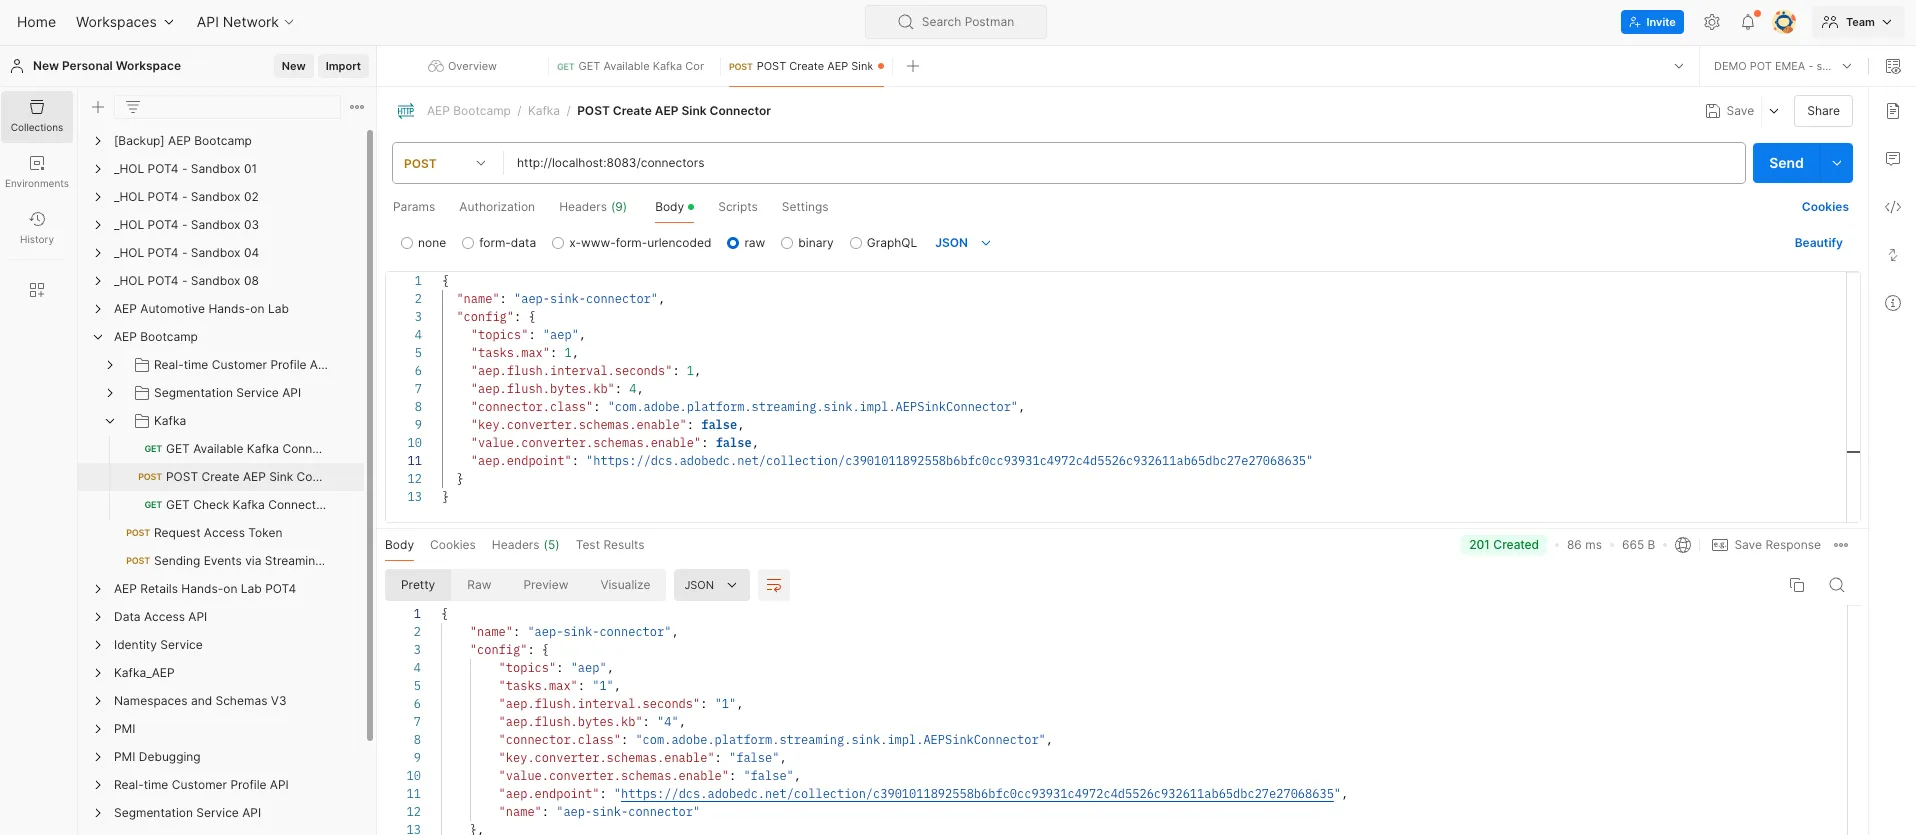The image size is (1916, 835).
Task: Click the Invite button
Action: click(1652, 22)
